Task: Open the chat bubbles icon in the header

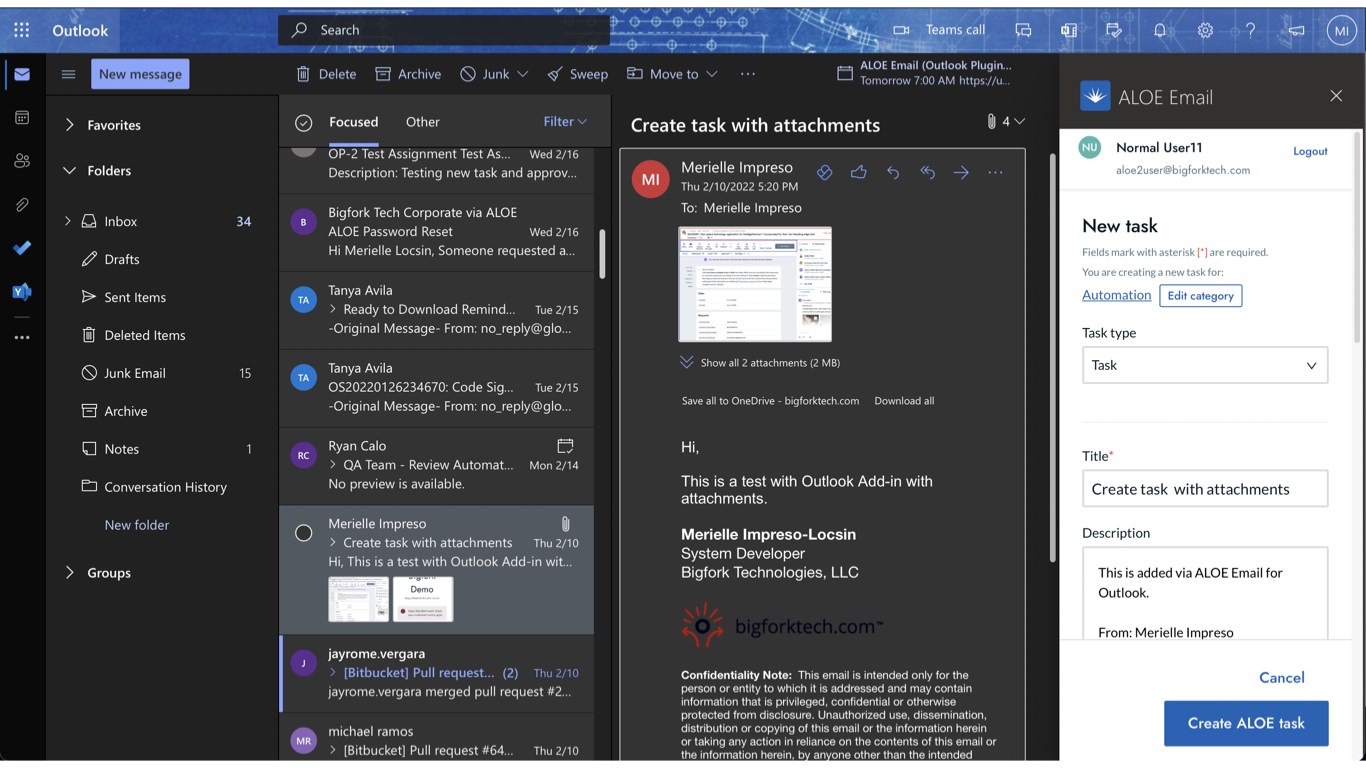Action: [1023, 30]
